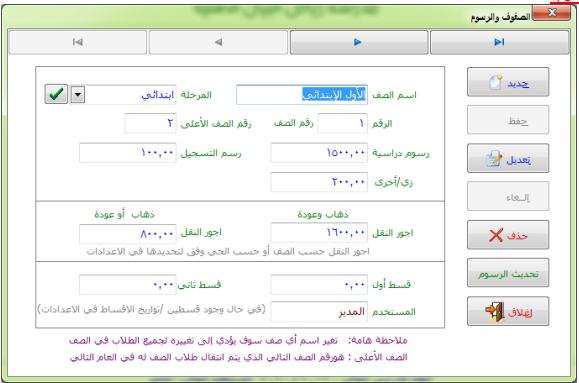
Task: Open the المرحلة dropdown arrow
Action: 78,95
